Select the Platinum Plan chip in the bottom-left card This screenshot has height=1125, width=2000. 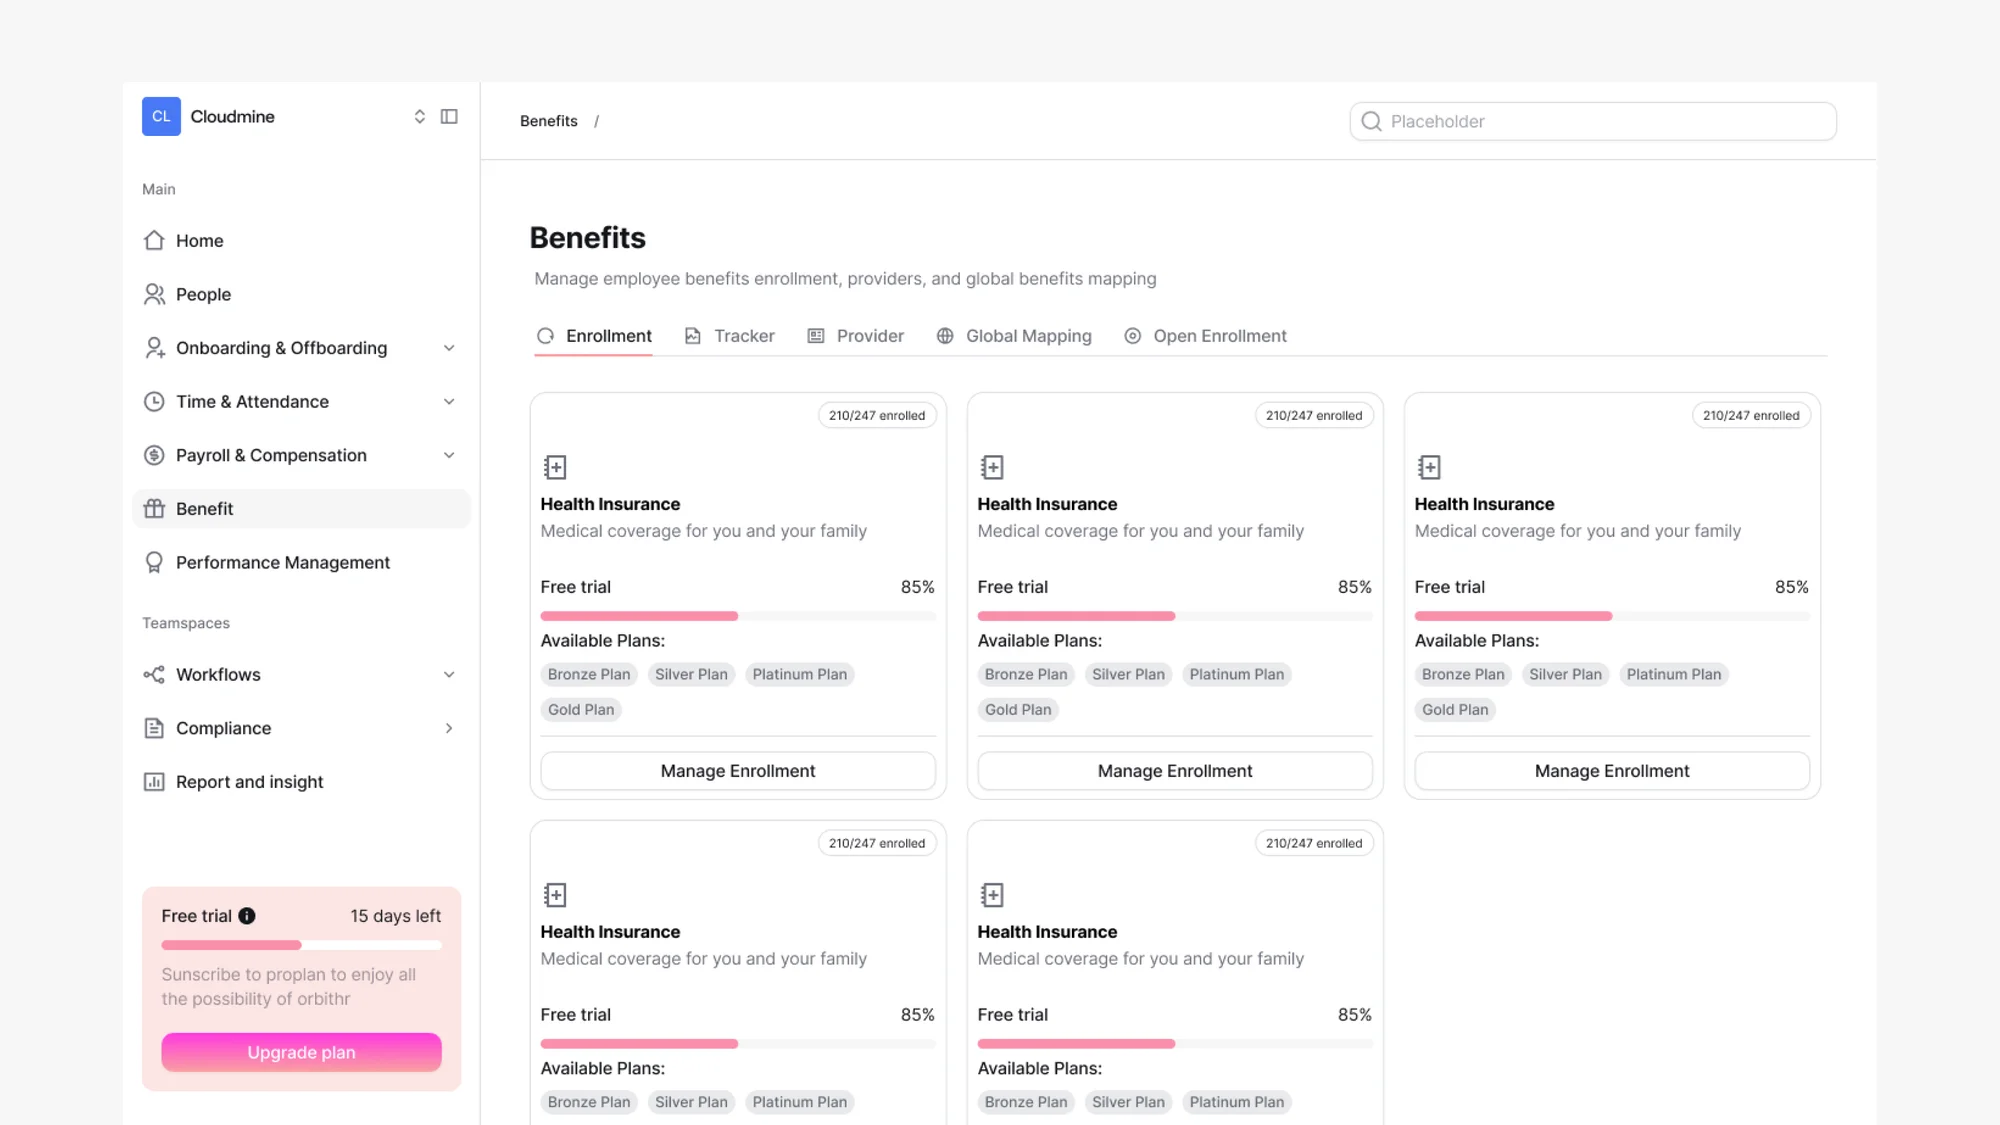[x=800, y=1102]
